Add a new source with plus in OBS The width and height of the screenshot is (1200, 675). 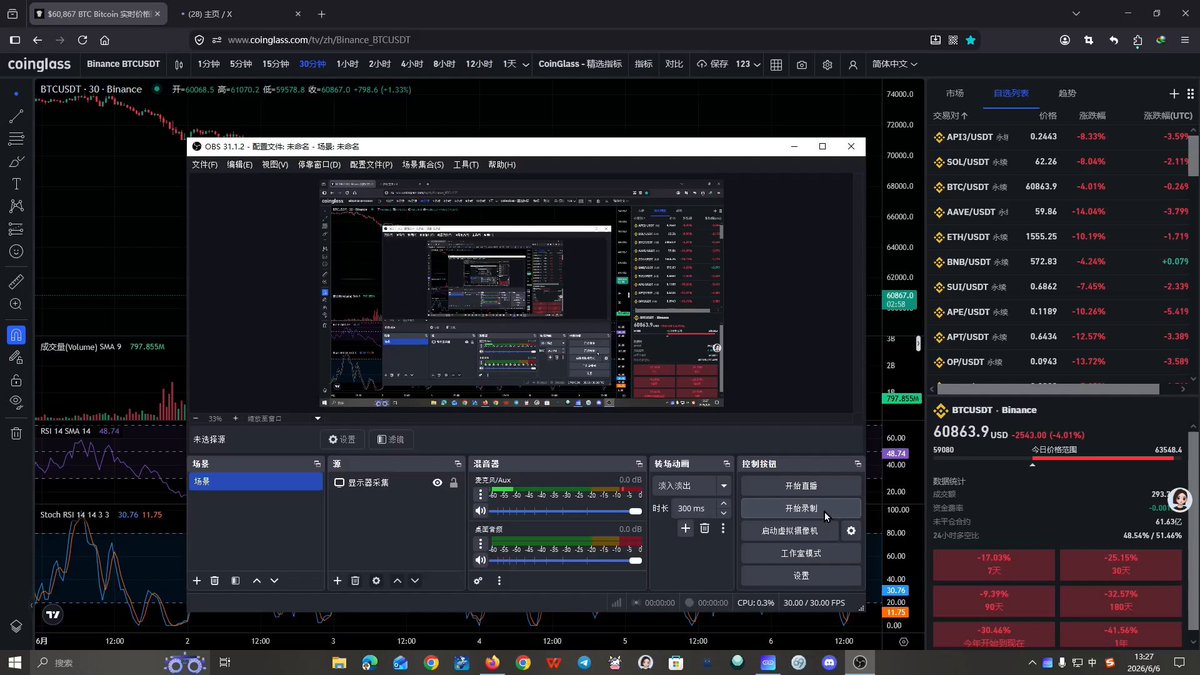click(x=337, y=580)
